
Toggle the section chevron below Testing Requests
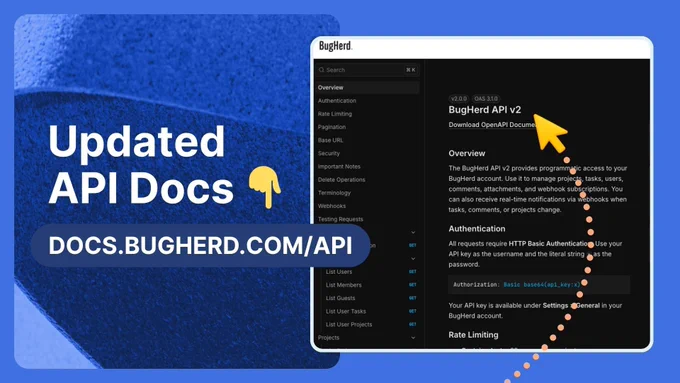click(413, 232)
